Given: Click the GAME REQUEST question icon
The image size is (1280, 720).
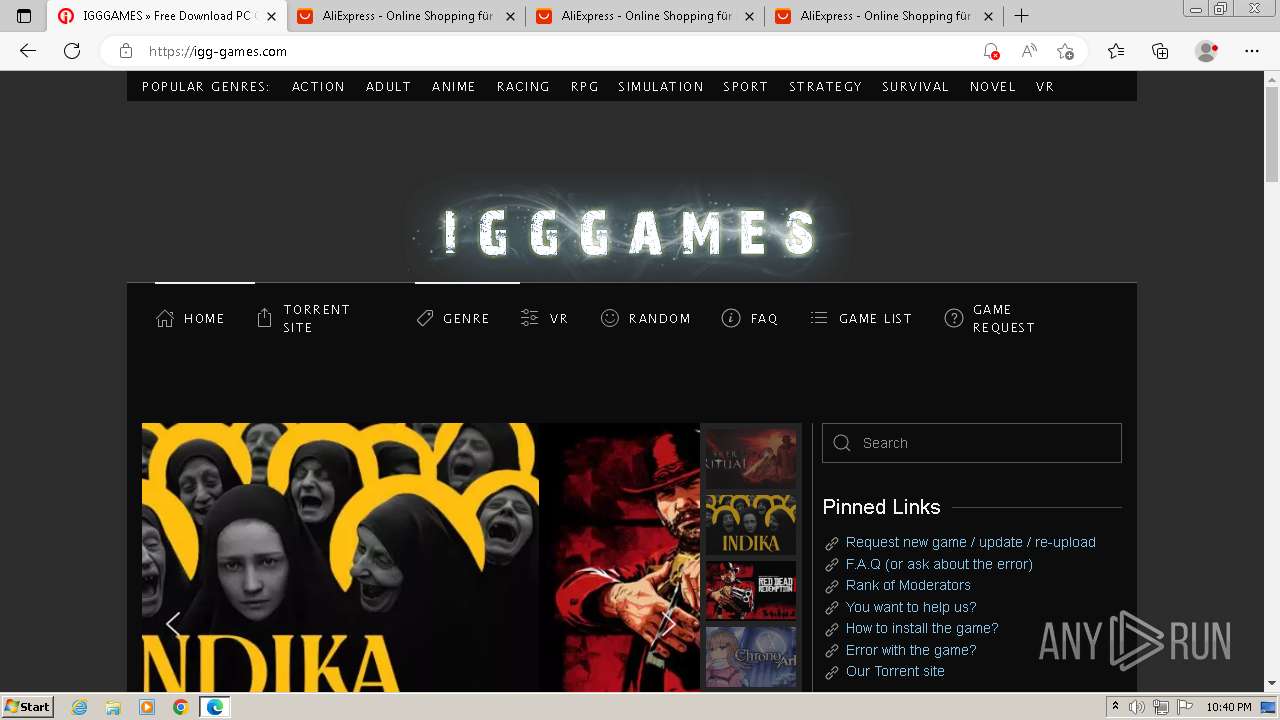Looking at the screenshot, I should click(x=954, y=318).
